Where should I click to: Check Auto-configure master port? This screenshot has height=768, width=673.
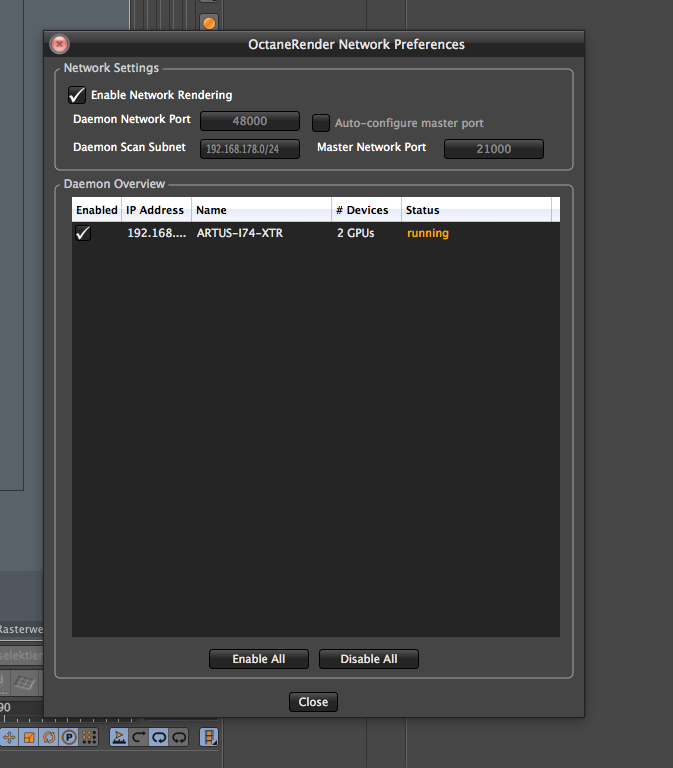(321, 122)
